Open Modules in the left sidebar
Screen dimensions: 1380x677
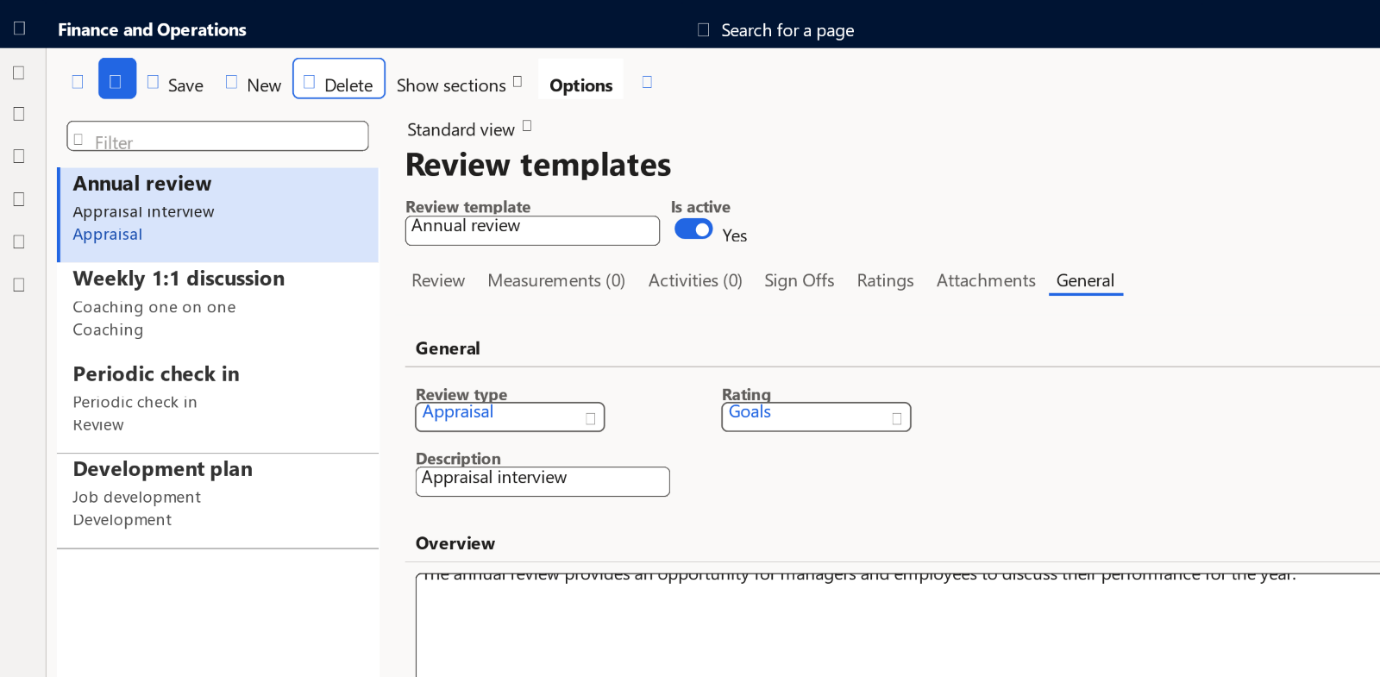pos(19,284)
